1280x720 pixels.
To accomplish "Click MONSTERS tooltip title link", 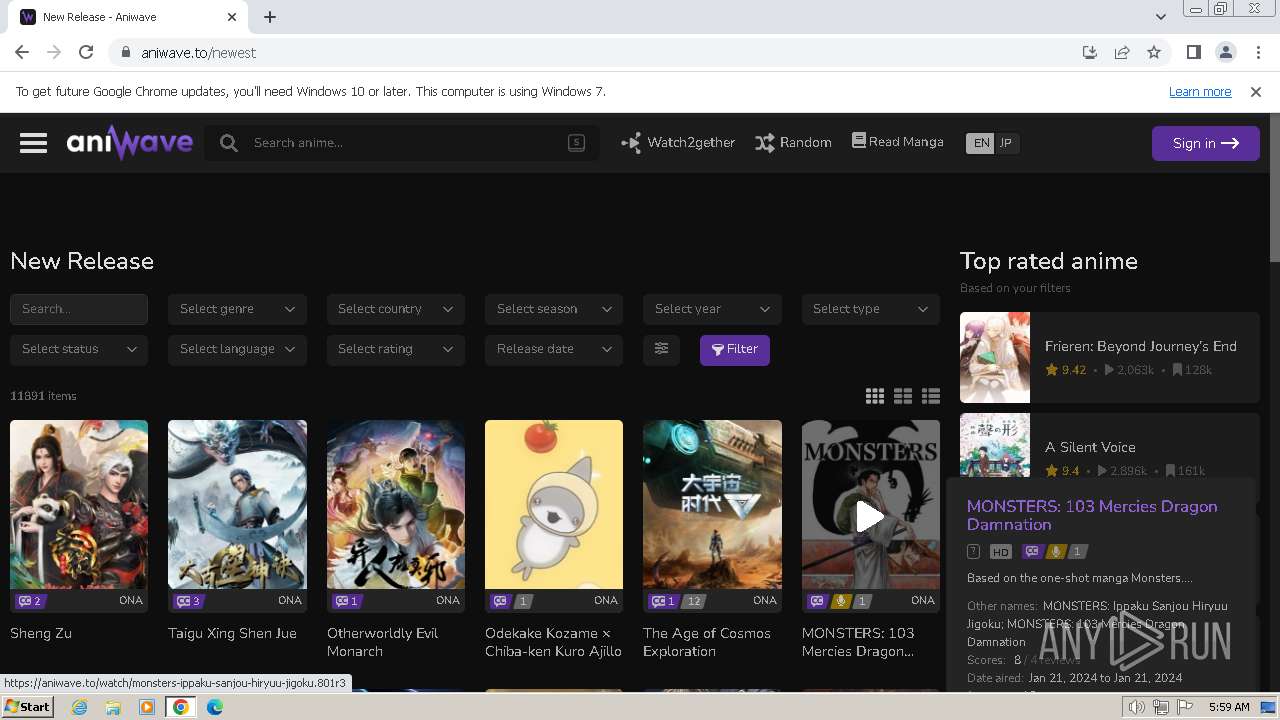I will [1092, 515].
